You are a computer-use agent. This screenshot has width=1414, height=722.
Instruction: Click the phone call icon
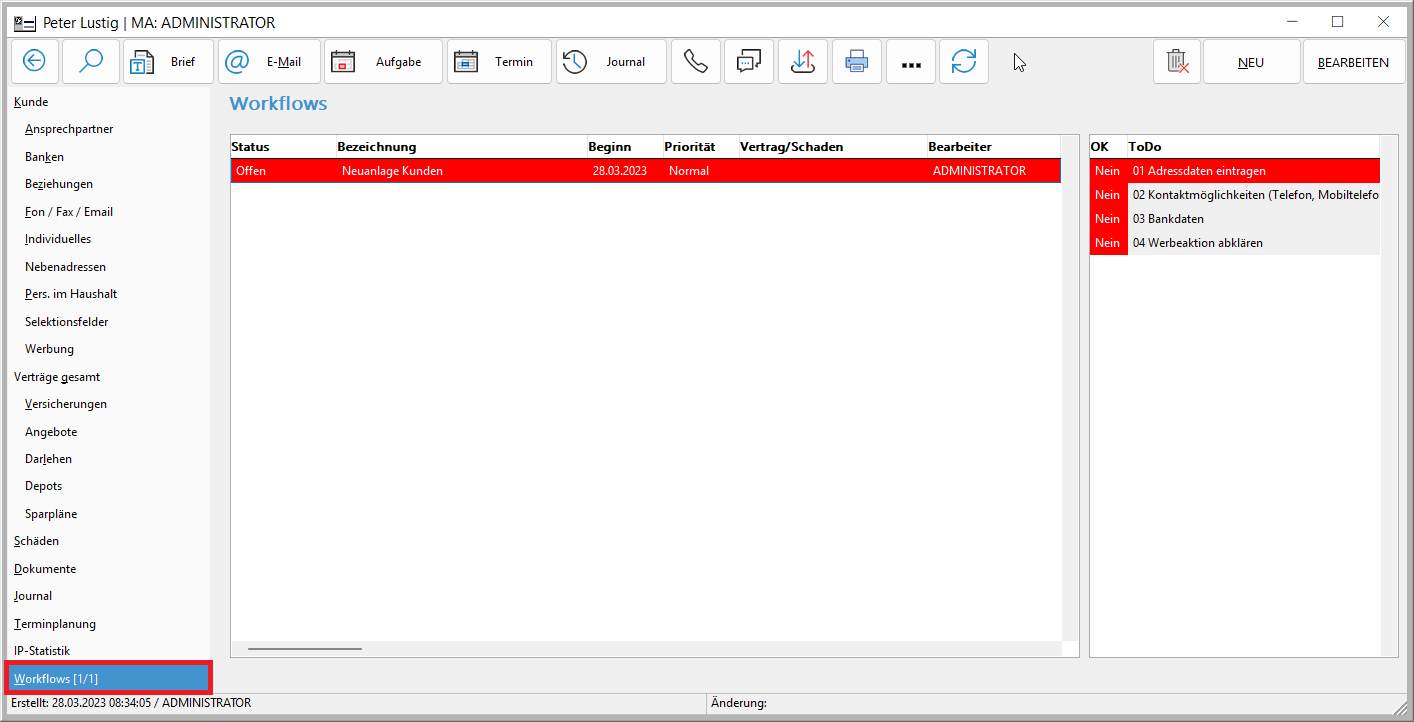(696, 62)
